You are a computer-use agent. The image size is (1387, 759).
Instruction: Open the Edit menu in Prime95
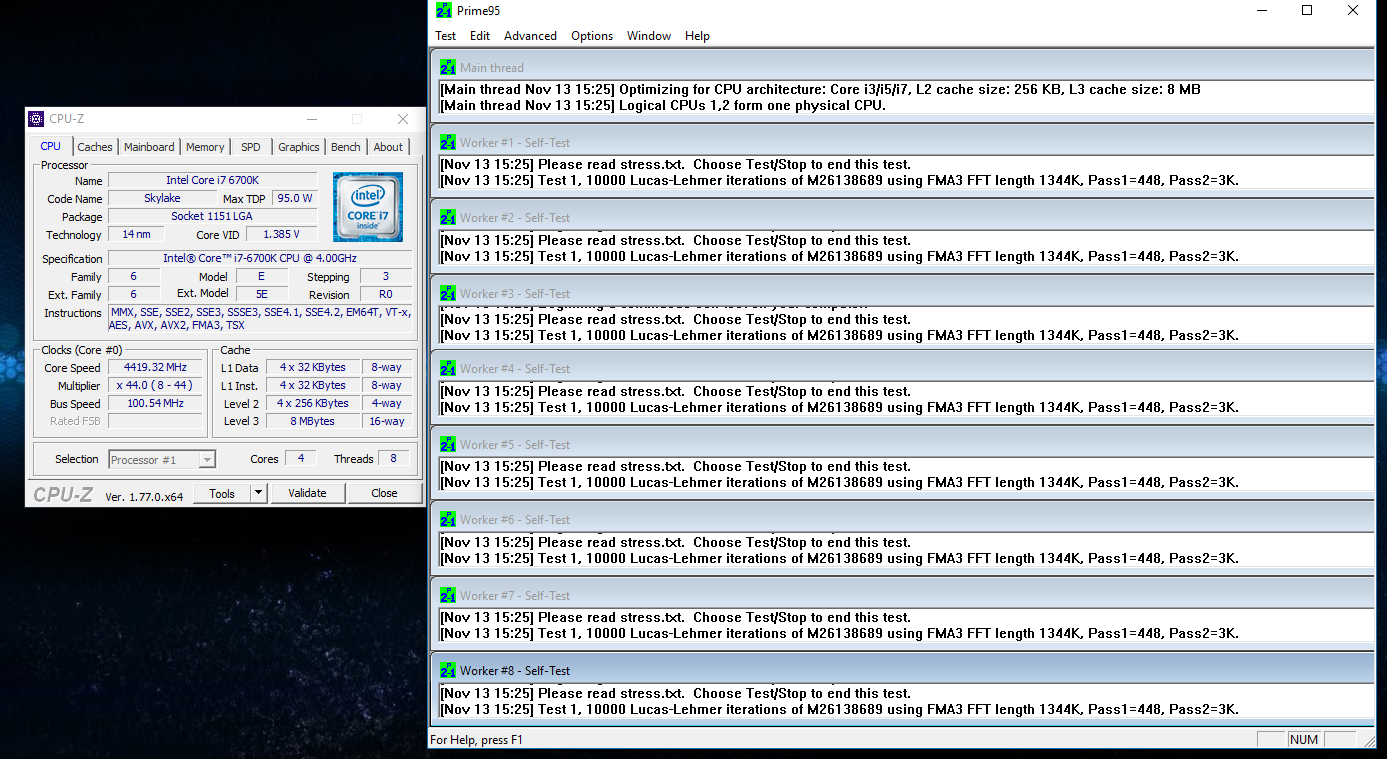(x=480, y=36)
